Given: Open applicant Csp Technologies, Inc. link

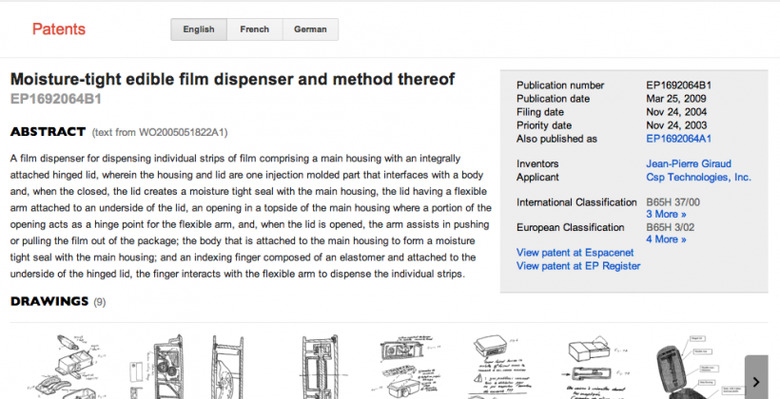Looking at the screenshot, I should [x=698, y=177].
